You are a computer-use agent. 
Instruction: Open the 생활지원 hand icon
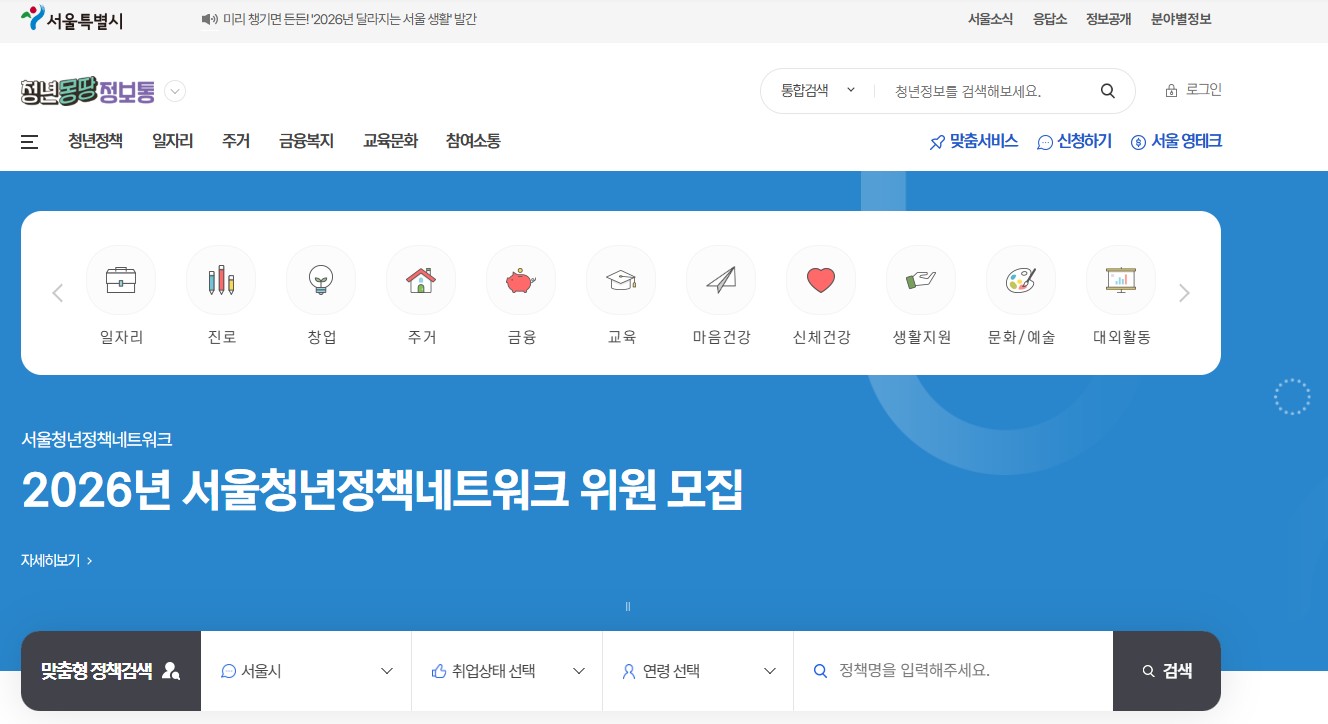(921, 280)
